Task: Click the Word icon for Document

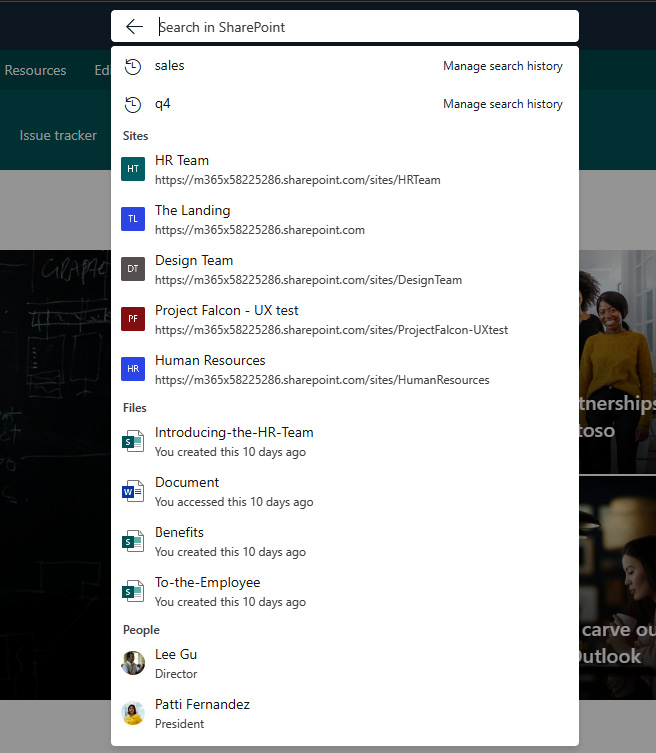Action: pyautogui.click(x=133, y=491)
